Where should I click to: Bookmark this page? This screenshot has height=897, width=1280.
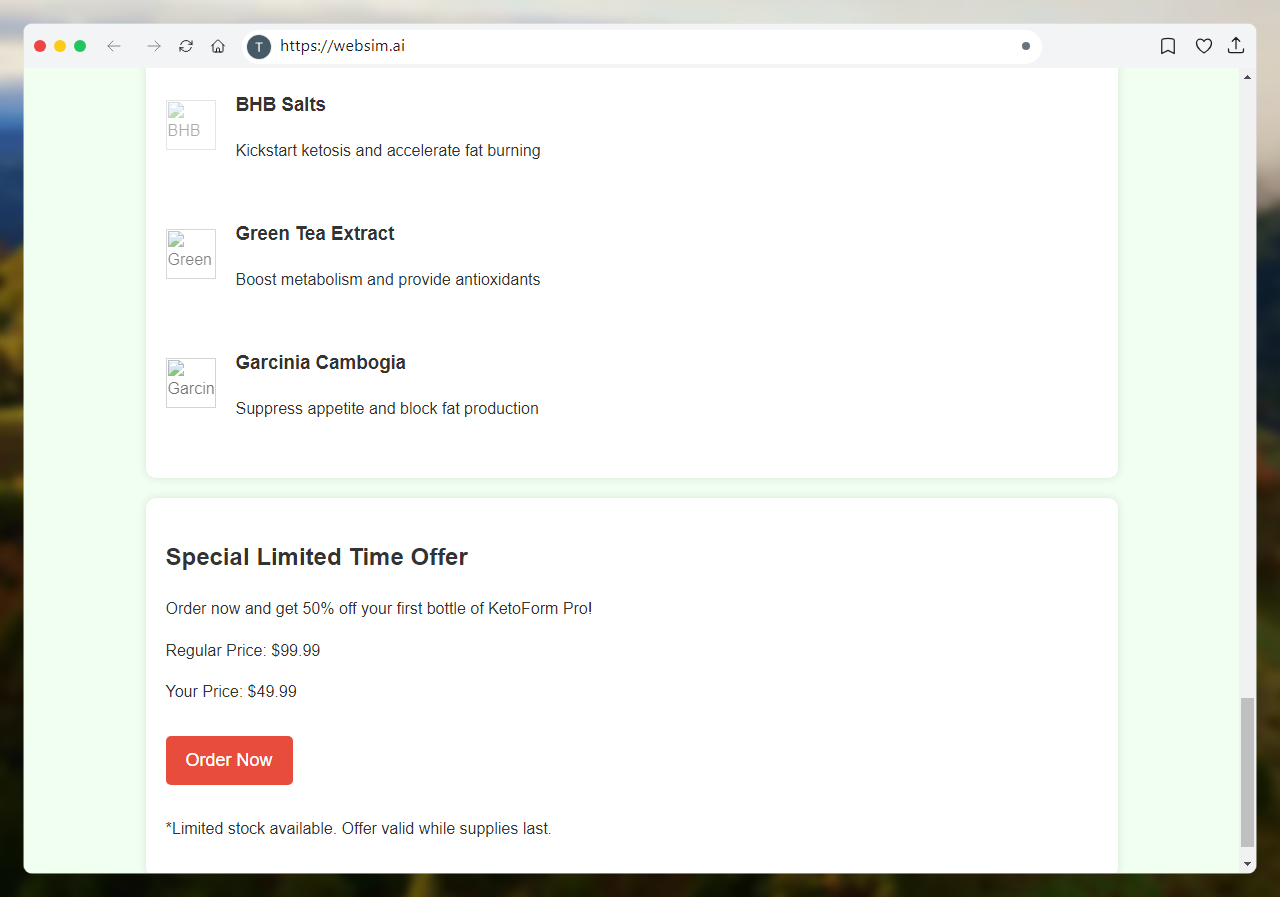(x=1168, y=46)
